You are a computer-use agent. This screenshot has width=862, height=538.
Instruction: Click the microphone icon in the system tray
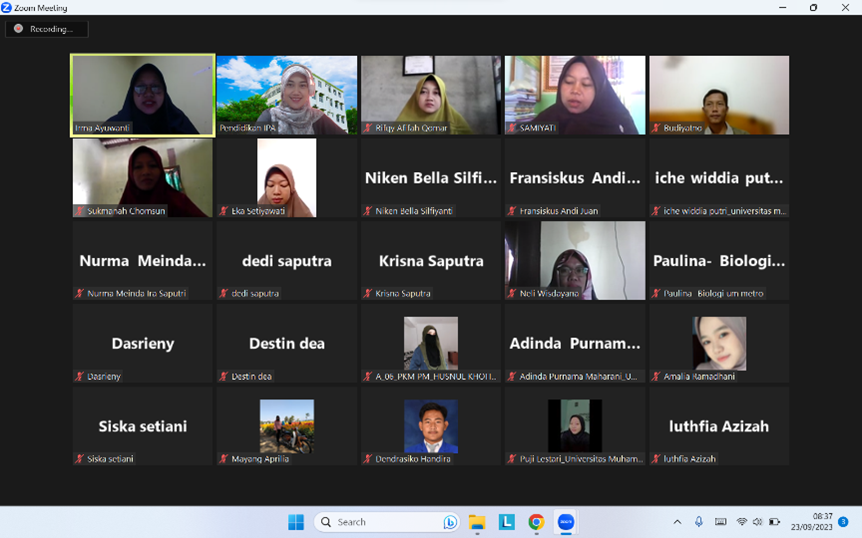(699, 522)
